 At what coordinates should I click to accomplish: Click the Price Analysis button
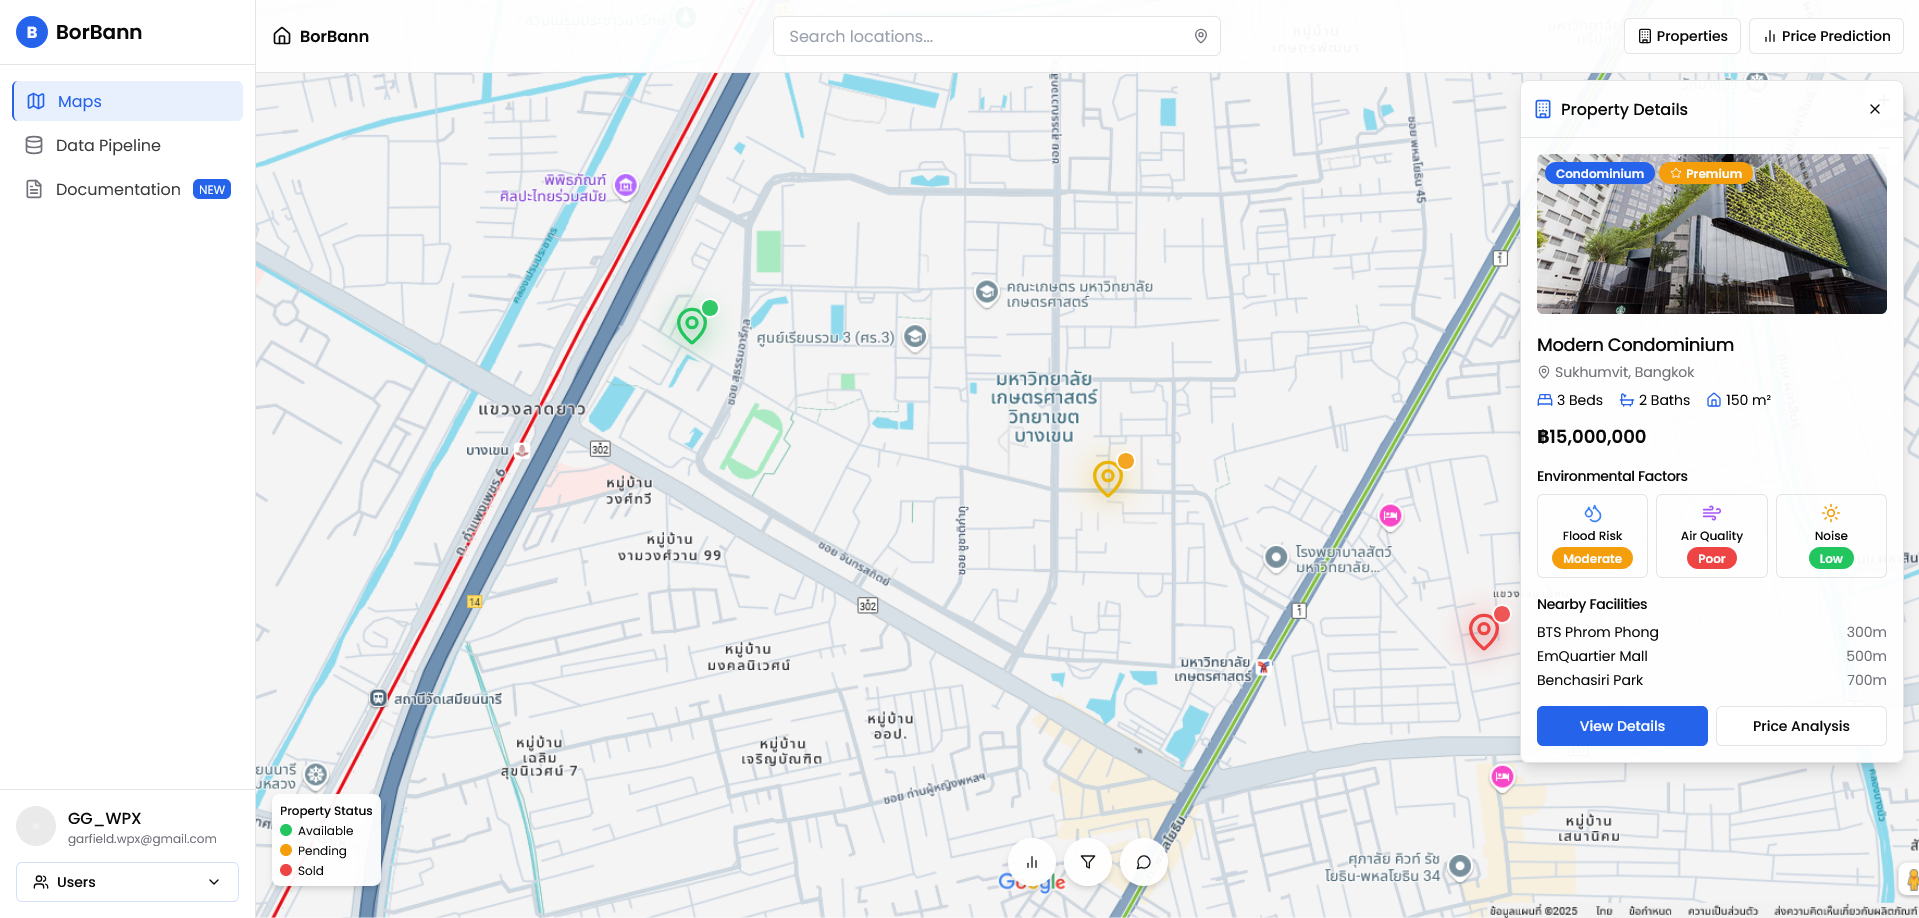pos(1801,726)
